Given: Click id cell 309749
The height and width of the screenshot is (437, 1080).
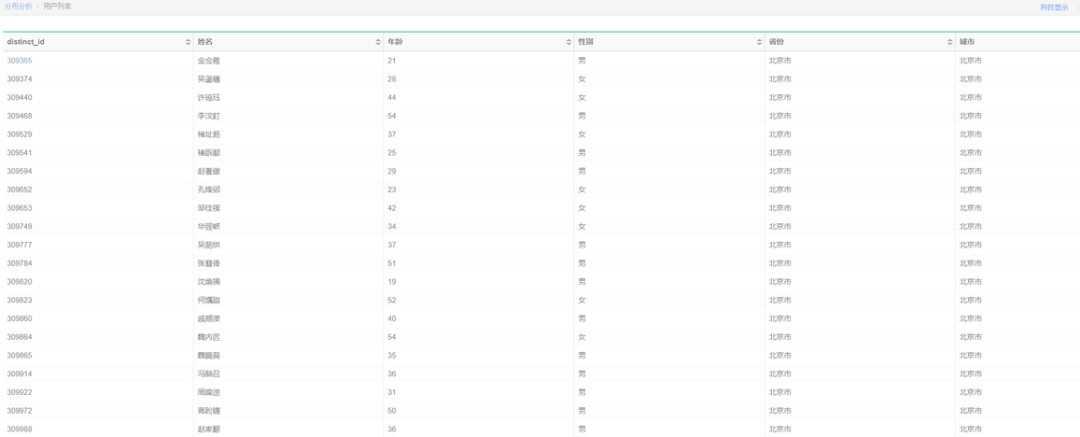Looking at the screenshot, I should point(19,227).
